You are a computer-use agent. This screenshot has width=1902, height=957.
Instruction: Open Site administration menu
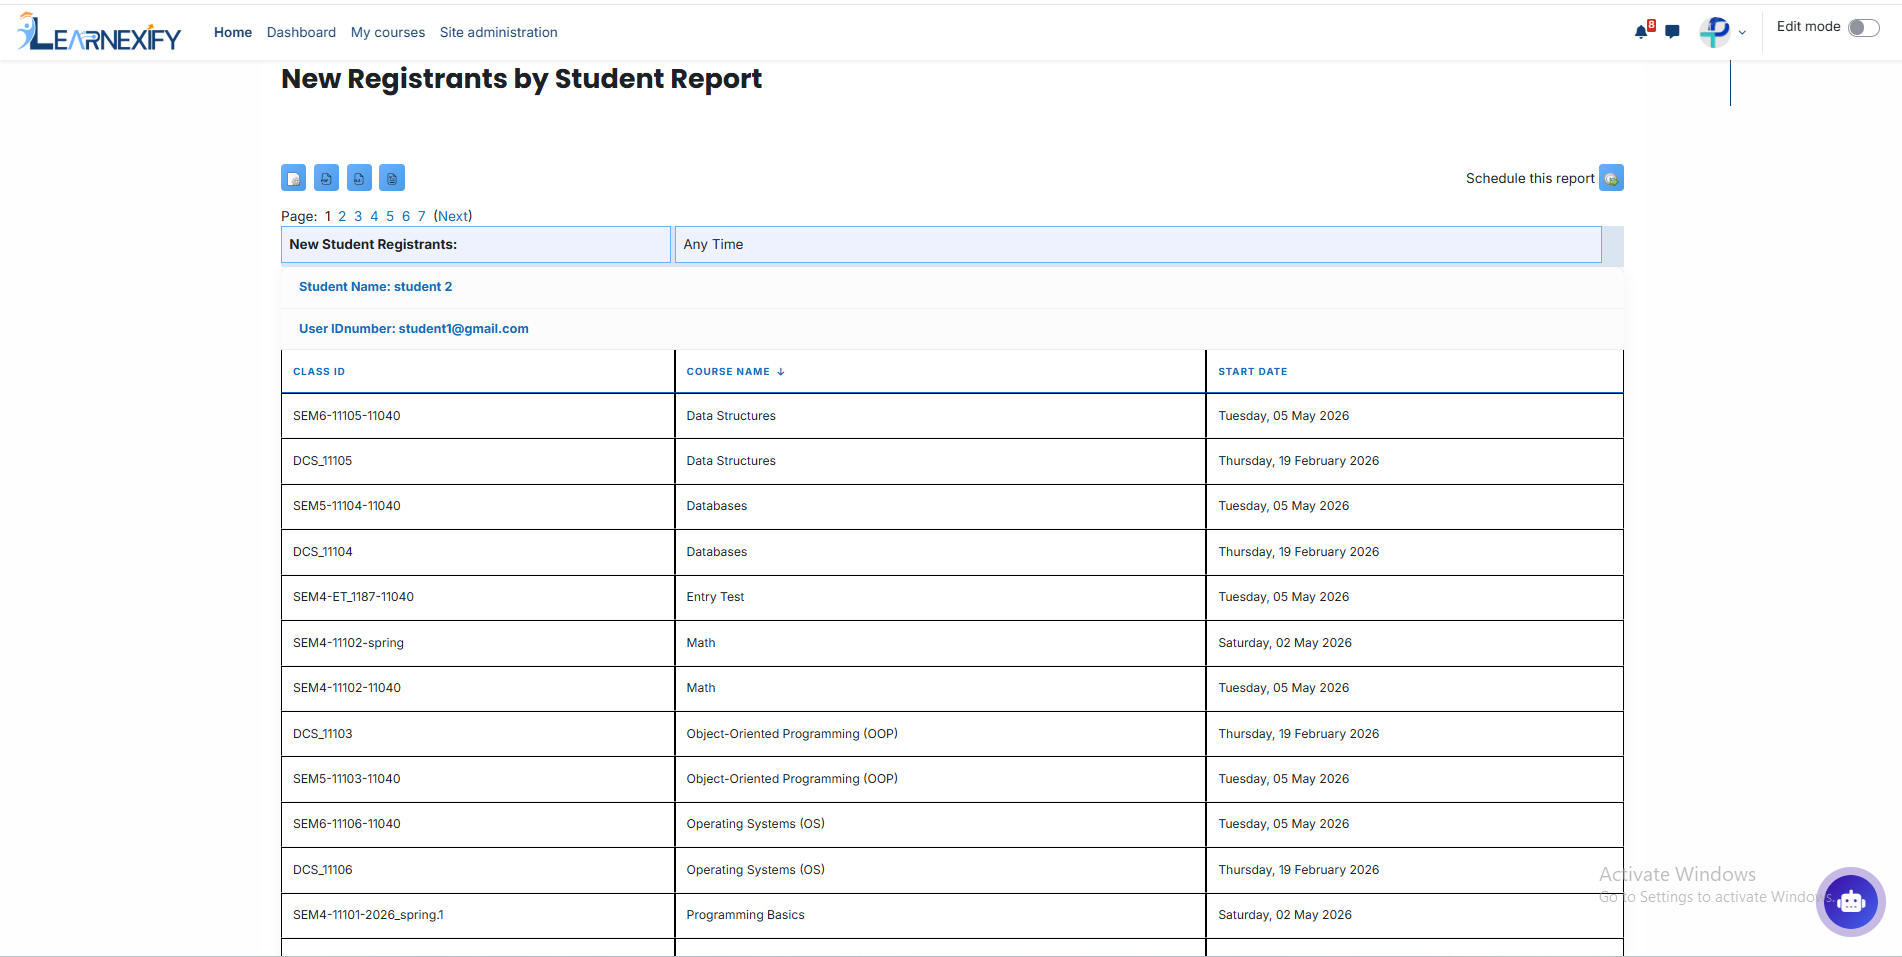click(499, 32)
